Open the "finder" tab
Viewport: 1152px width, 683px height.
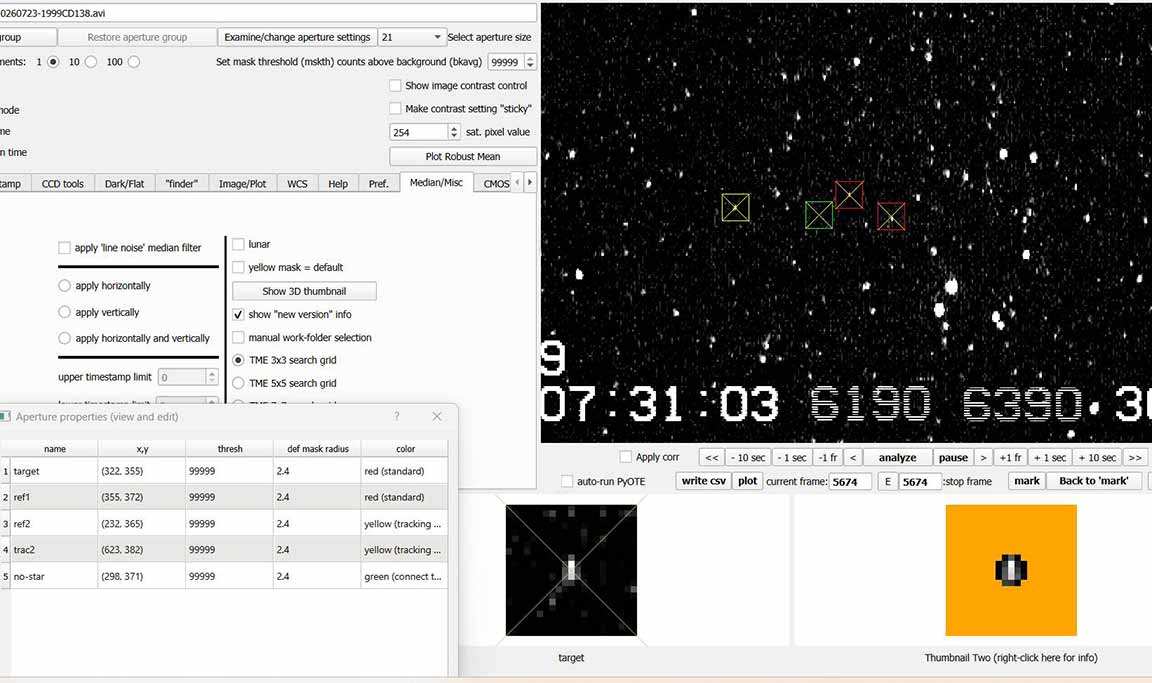click(181, 184)
